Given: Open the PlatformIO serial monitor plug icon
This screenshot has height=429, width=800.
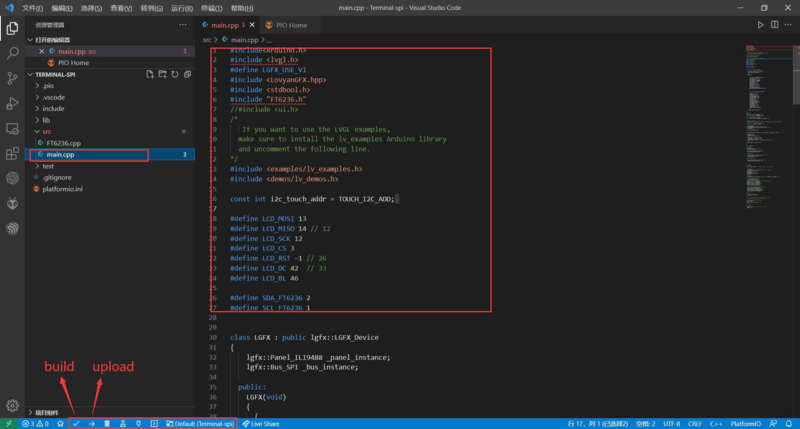Looking at the screenshot, I should click(x=138, y=424).
